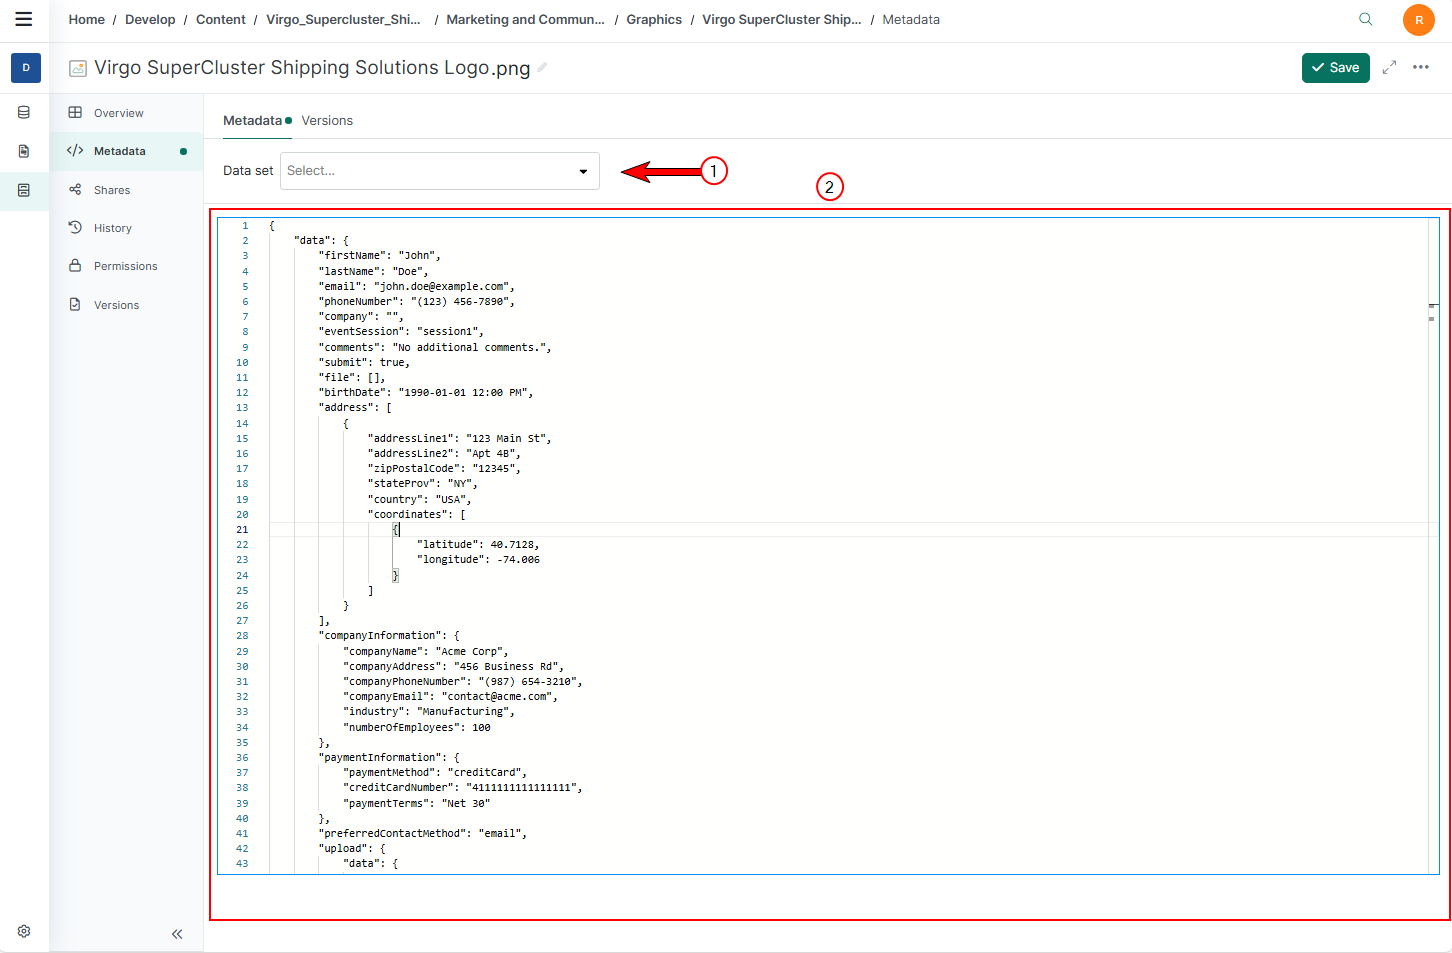Open settings gear in left rail
Screen dimensions: 1452x953
click(x=24, y=931)
